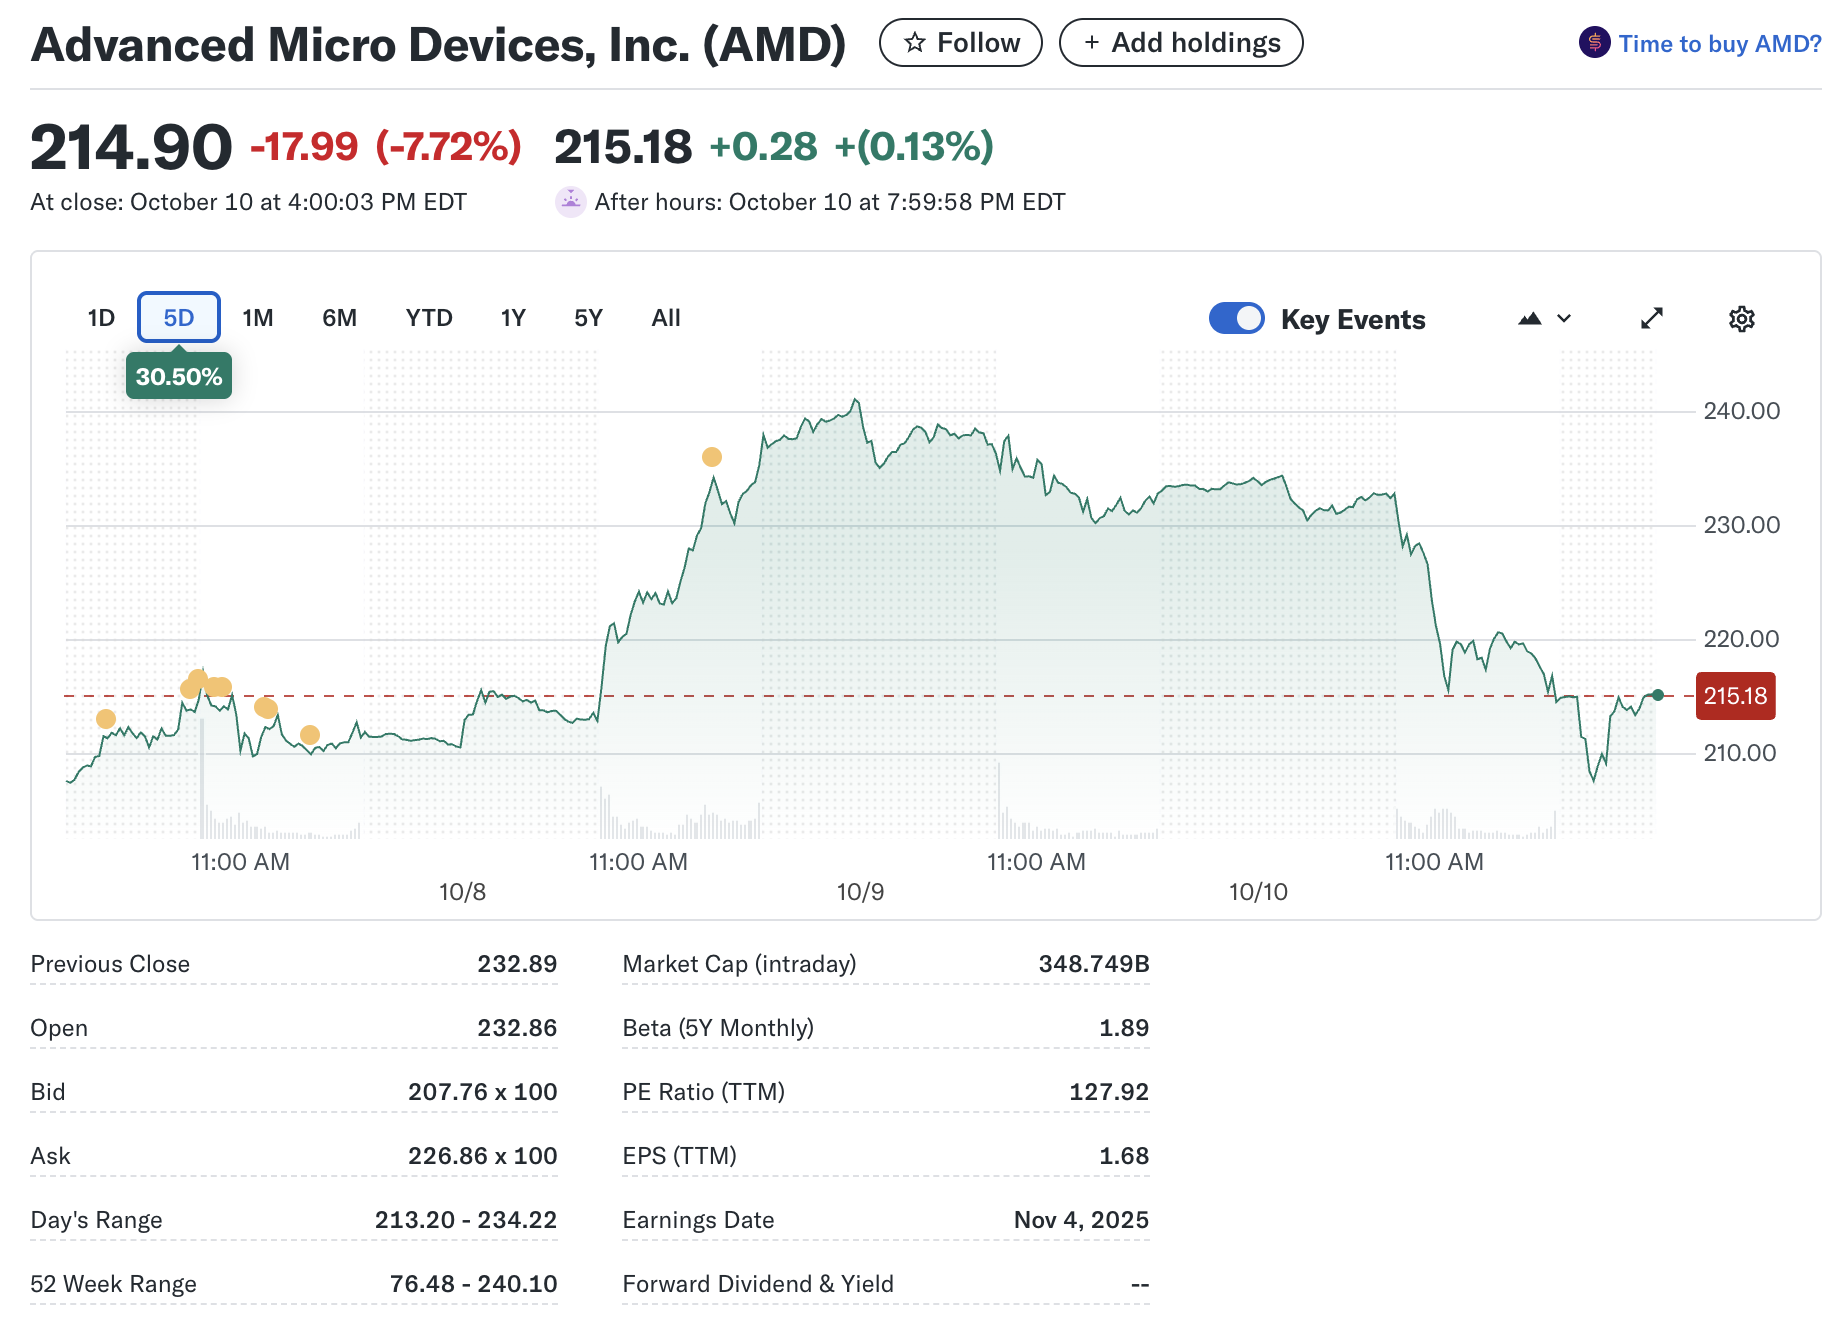Click the purple dollar icon beside 'Time to buy AMD?'
This screenshot has width=1834, height=1322.
(x=1594, y=42)
